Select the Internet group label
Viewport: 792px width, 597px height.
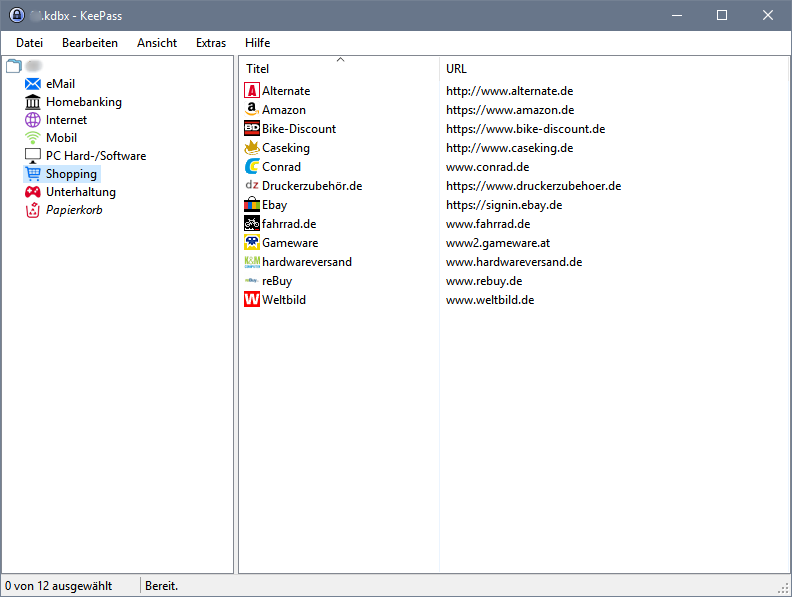66,120
